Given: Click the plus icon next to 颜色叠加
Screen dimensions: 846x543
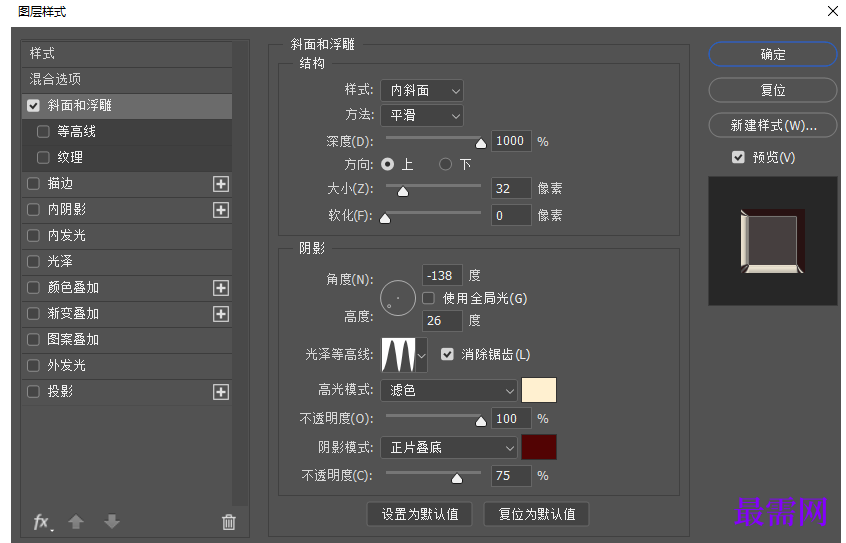Looking at the screenshot, I should click(220, 288).
